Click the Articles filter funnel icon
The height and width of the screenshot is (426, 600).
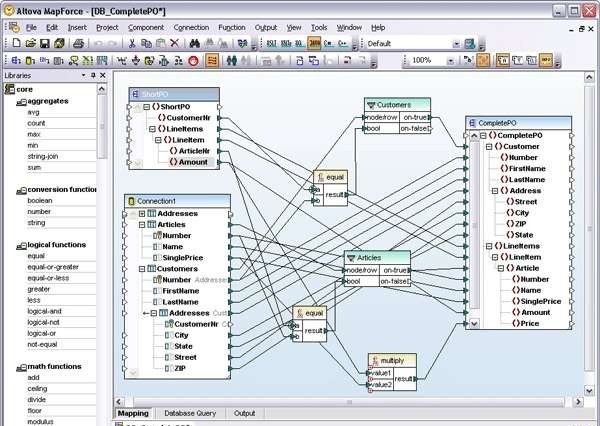[x=351, y=258]
